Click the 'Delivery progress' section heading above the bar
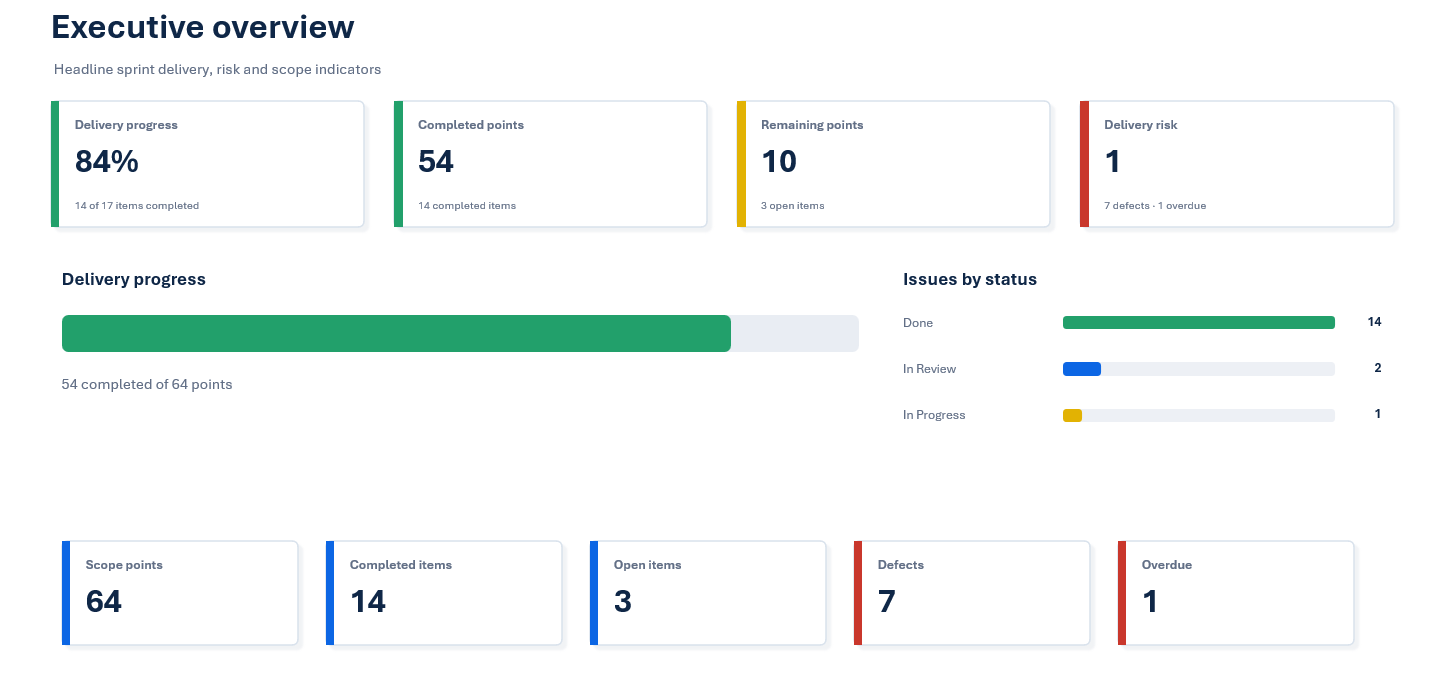The height and width of the screenshot is (698, 1445). point(134,280)
